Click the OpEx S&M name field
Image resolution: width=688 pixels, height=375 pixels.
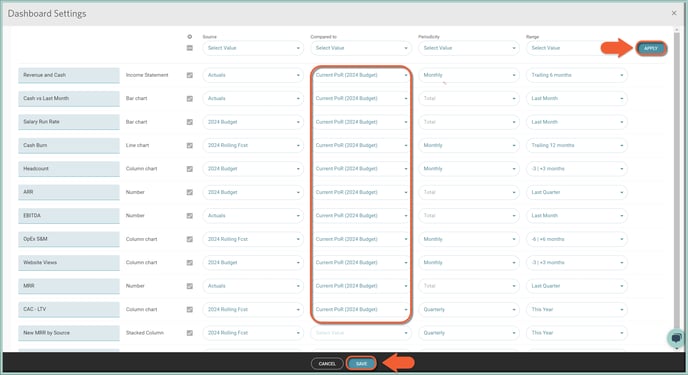click(69, 239)
